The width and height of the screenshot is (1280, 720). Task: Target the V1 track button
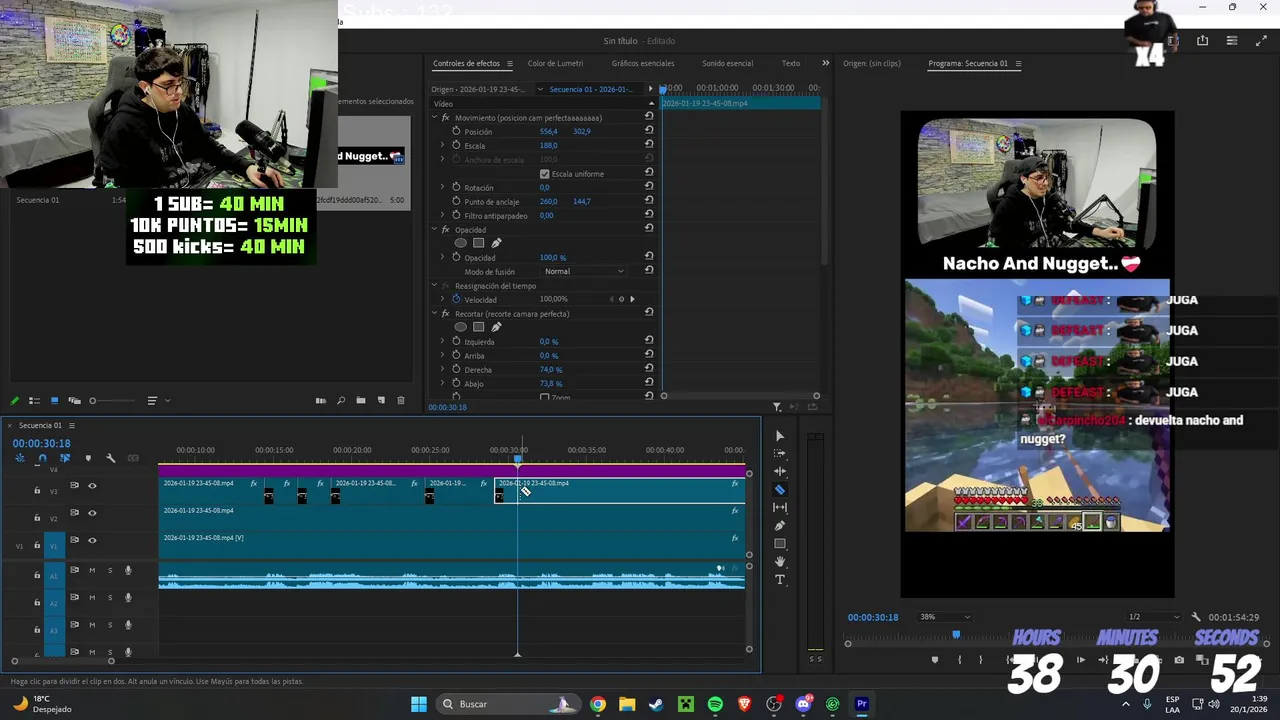[x=53, y=545]
